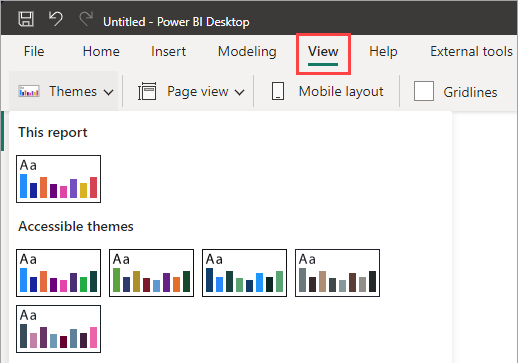The height and width of the screenshot is (363, 518).
Task: Open the External tools tab
Action: tap(471, 51)
